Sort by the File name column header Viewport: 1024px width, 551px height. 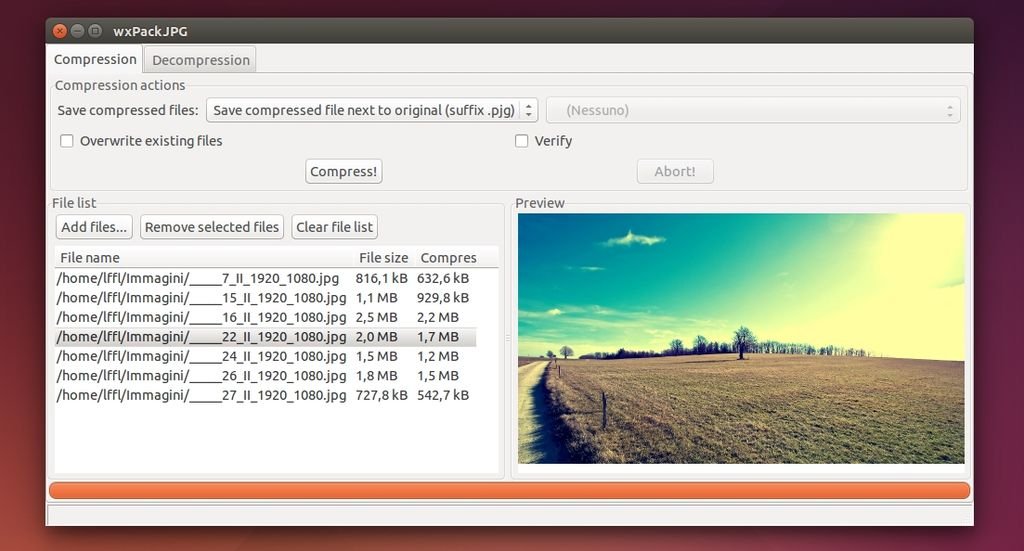pos(204,258)
